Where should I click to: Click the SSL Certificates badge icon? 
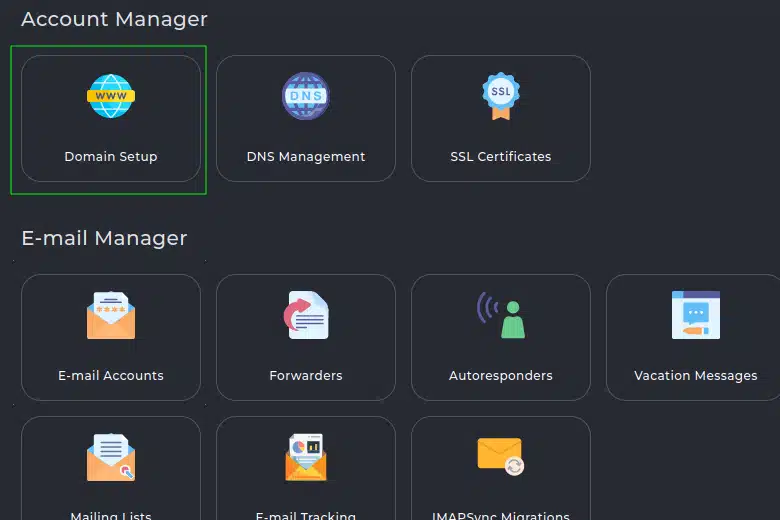coord(501,97)
